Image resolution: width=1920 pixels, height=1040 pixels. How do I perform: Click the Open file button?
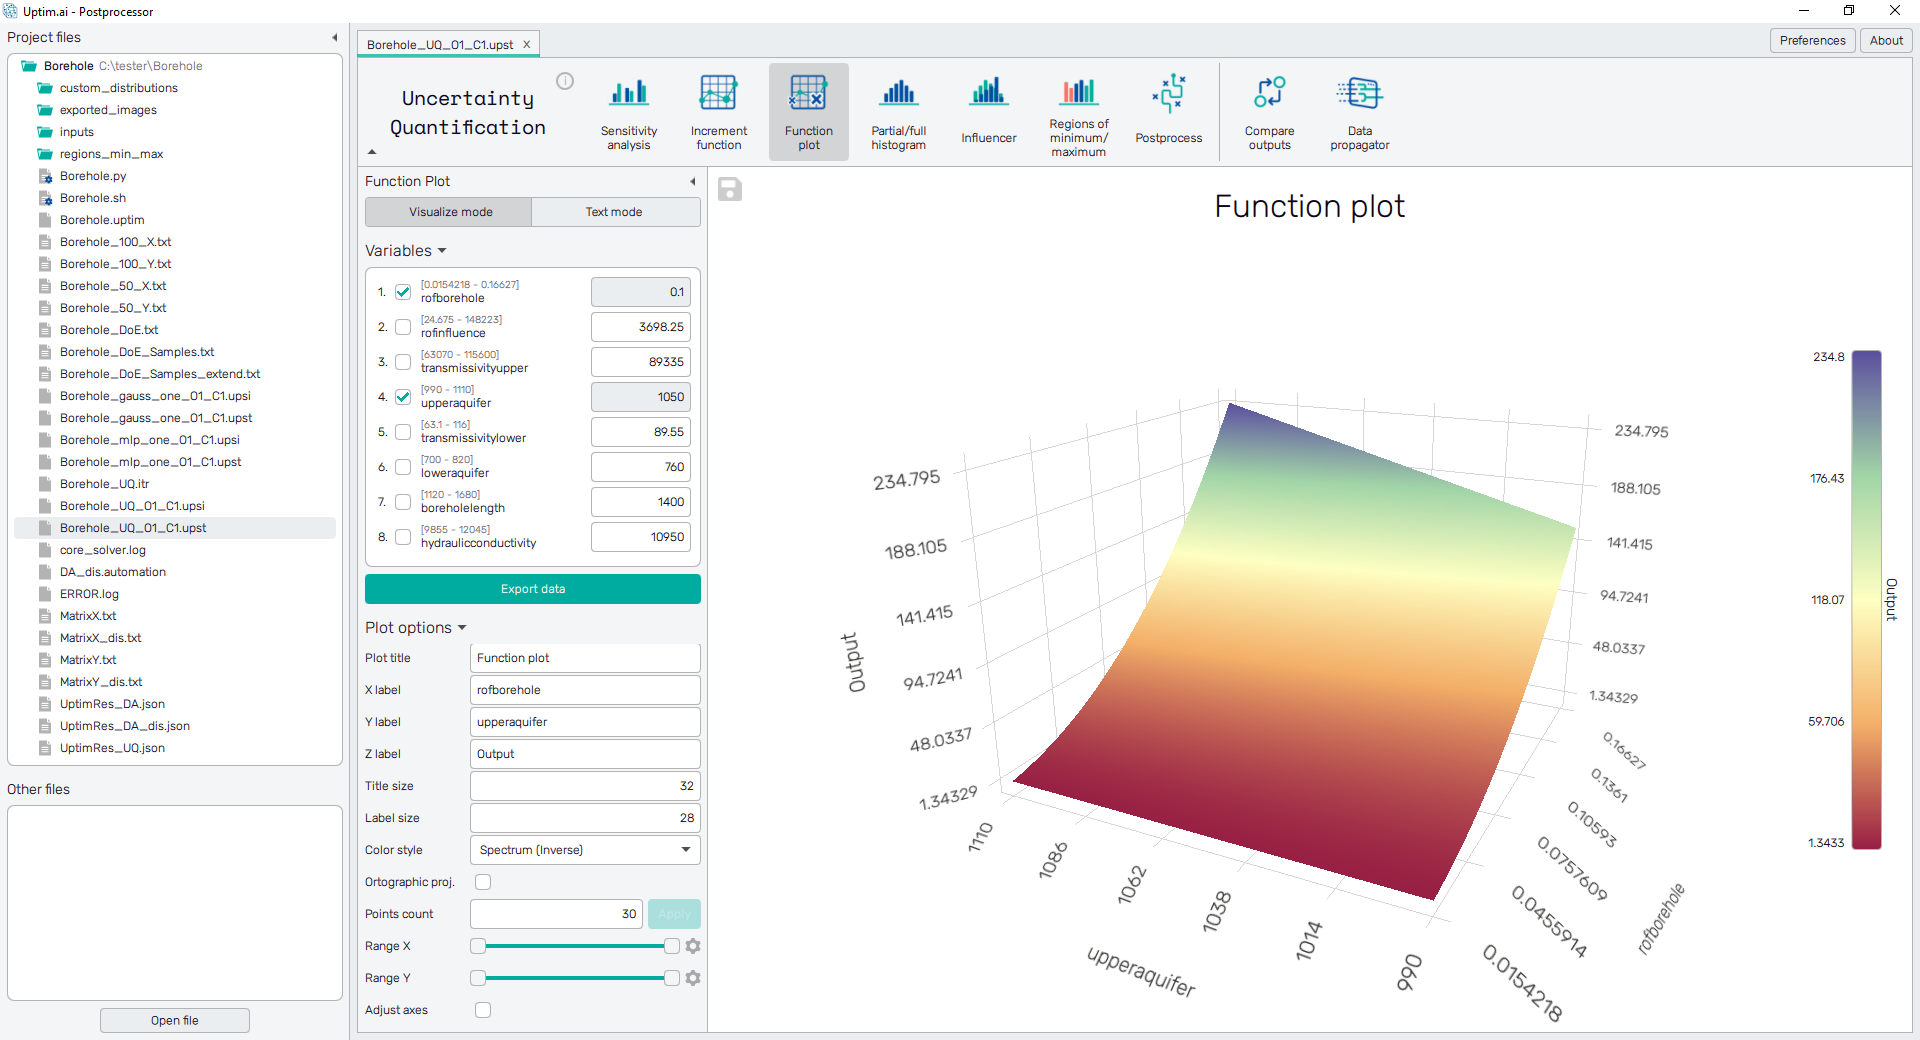[x=175, y=1020]
